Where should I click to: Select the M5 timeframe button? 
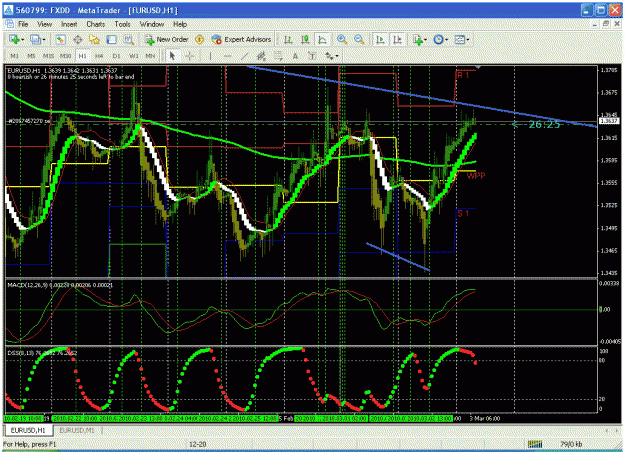31,56
